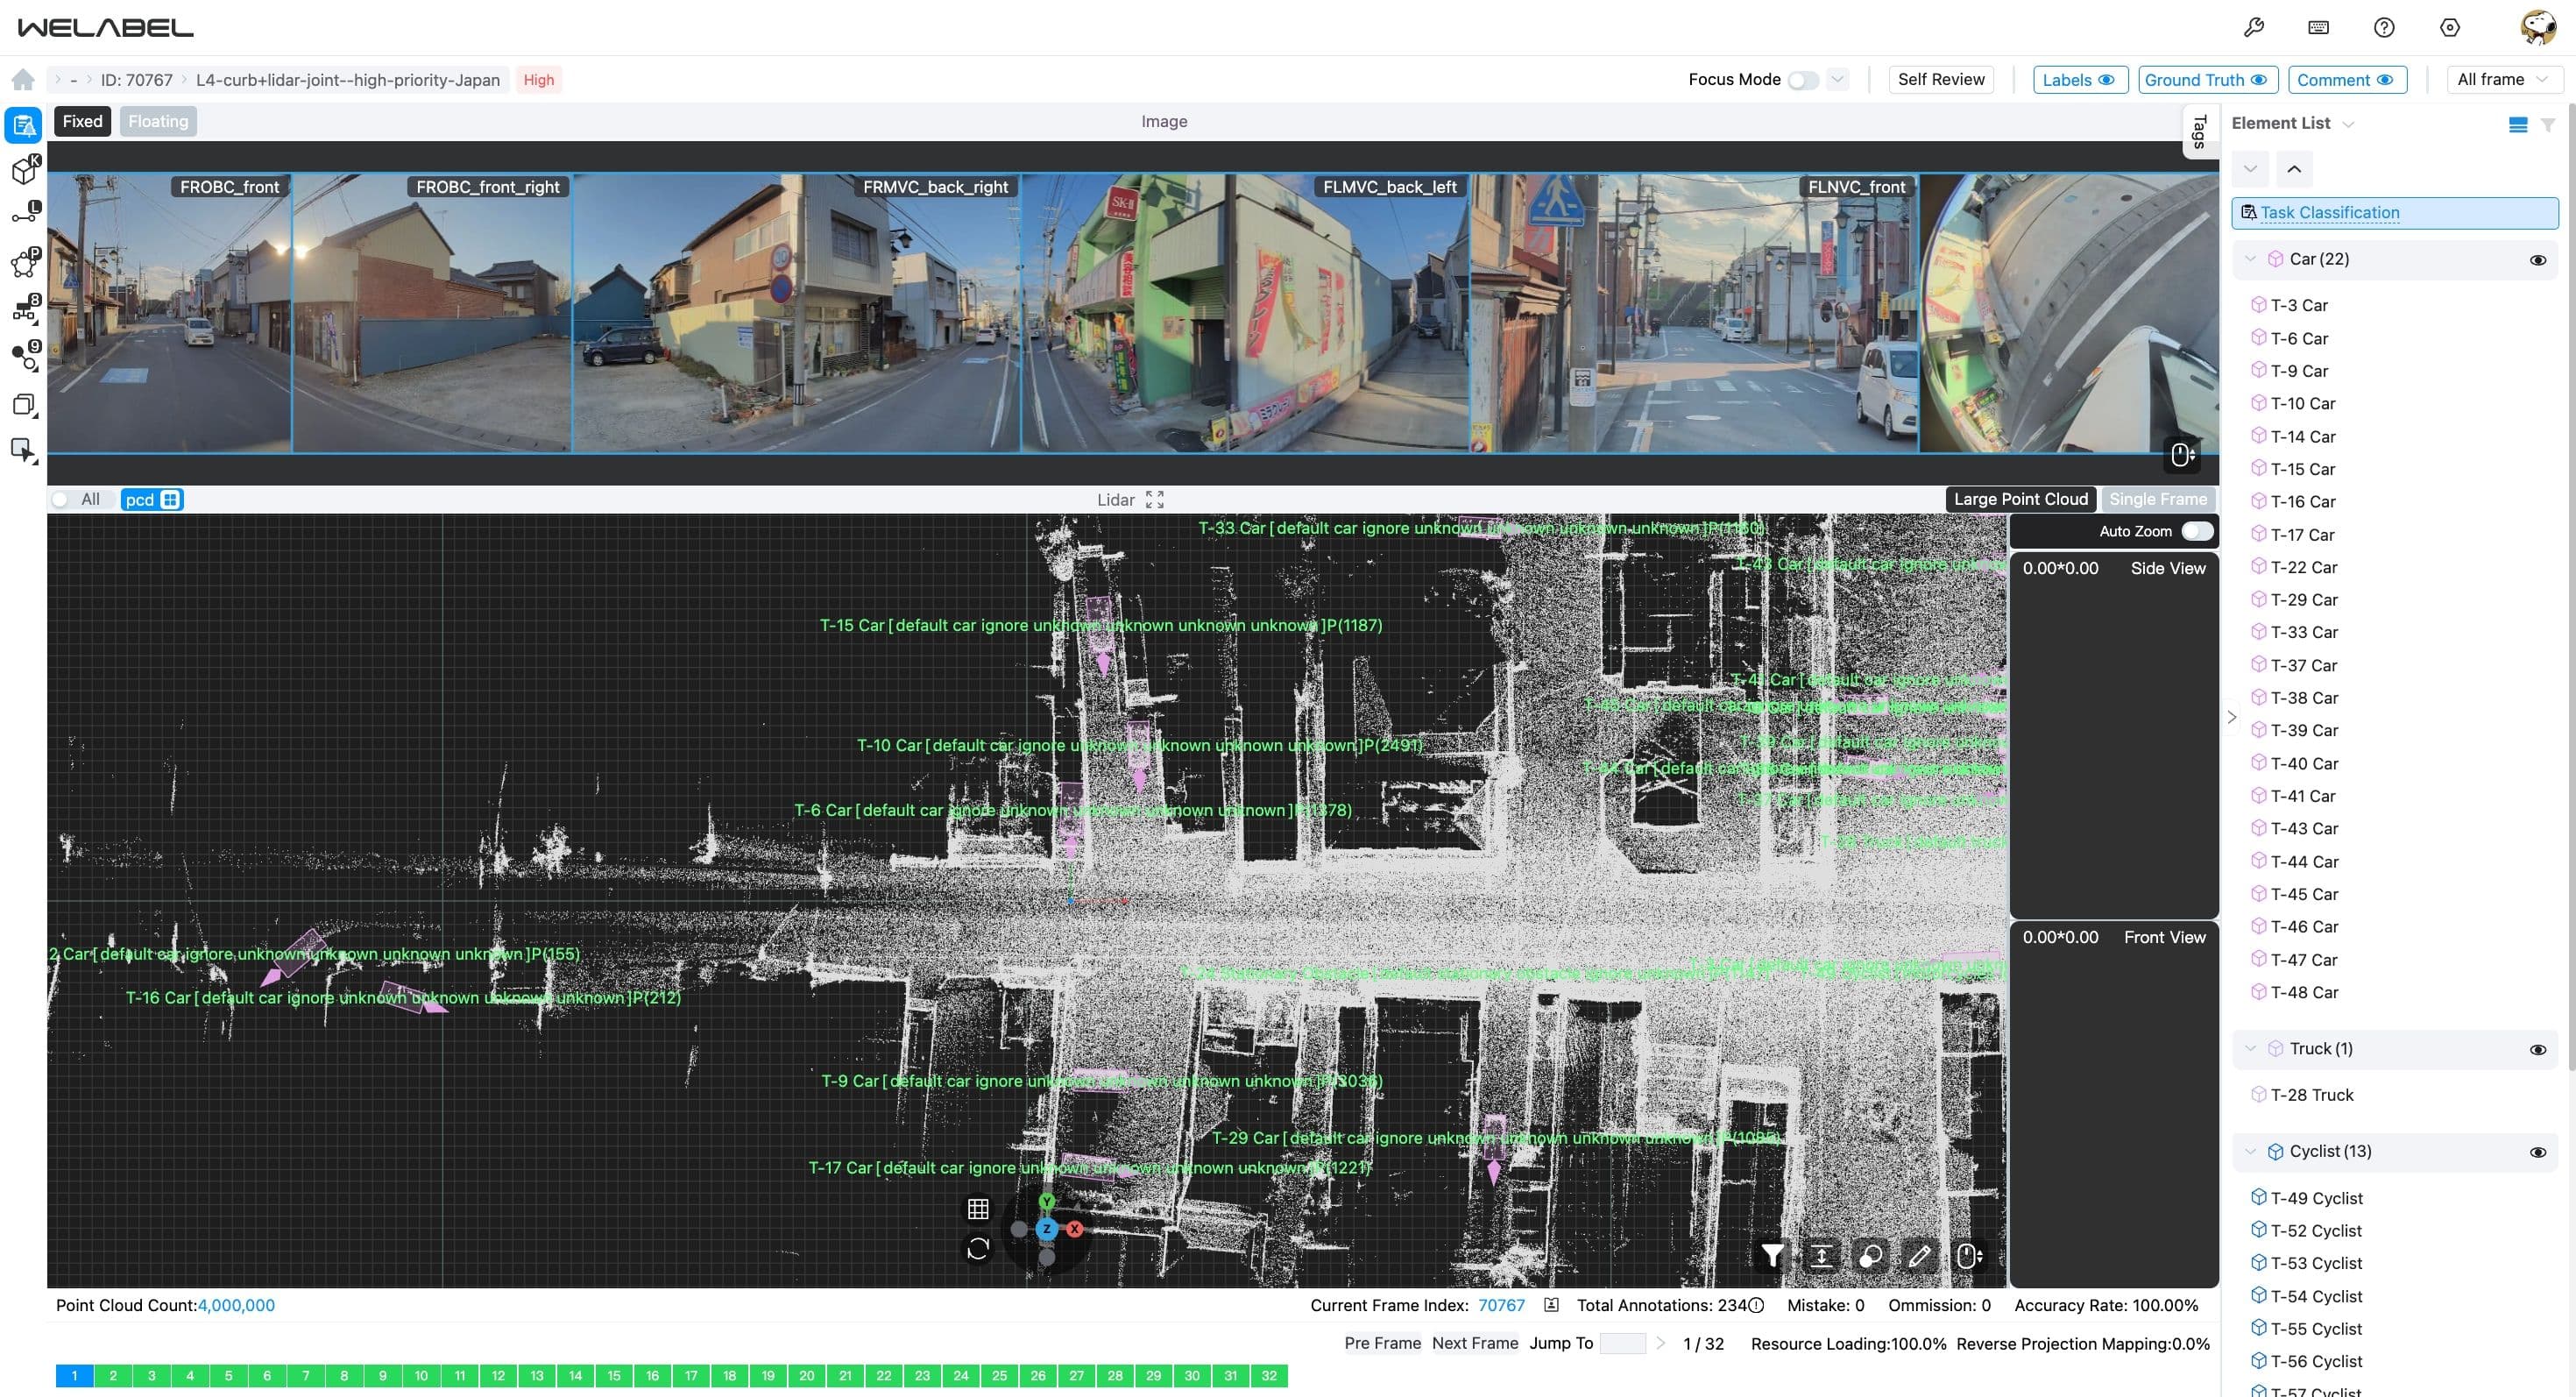Switch to the Floating image tab
The image size is (2576, 1397).
(x=158, y=121)
